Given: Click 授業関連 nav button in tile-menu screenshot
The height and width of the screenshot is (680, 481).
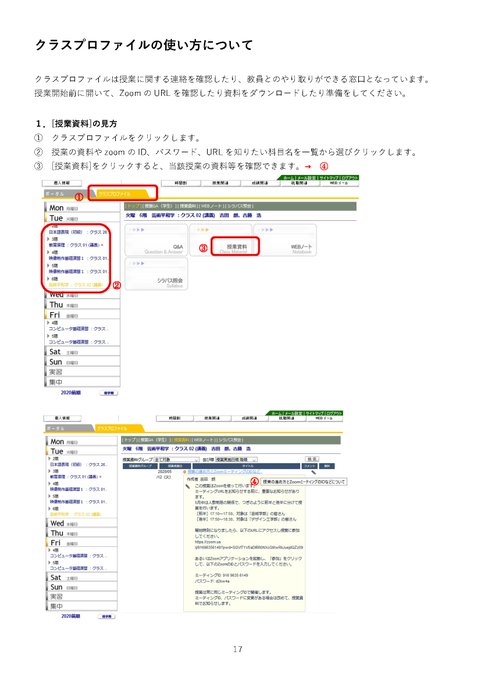Looking at the screenshot, I should pyautogui.click(x=220, y=183).
